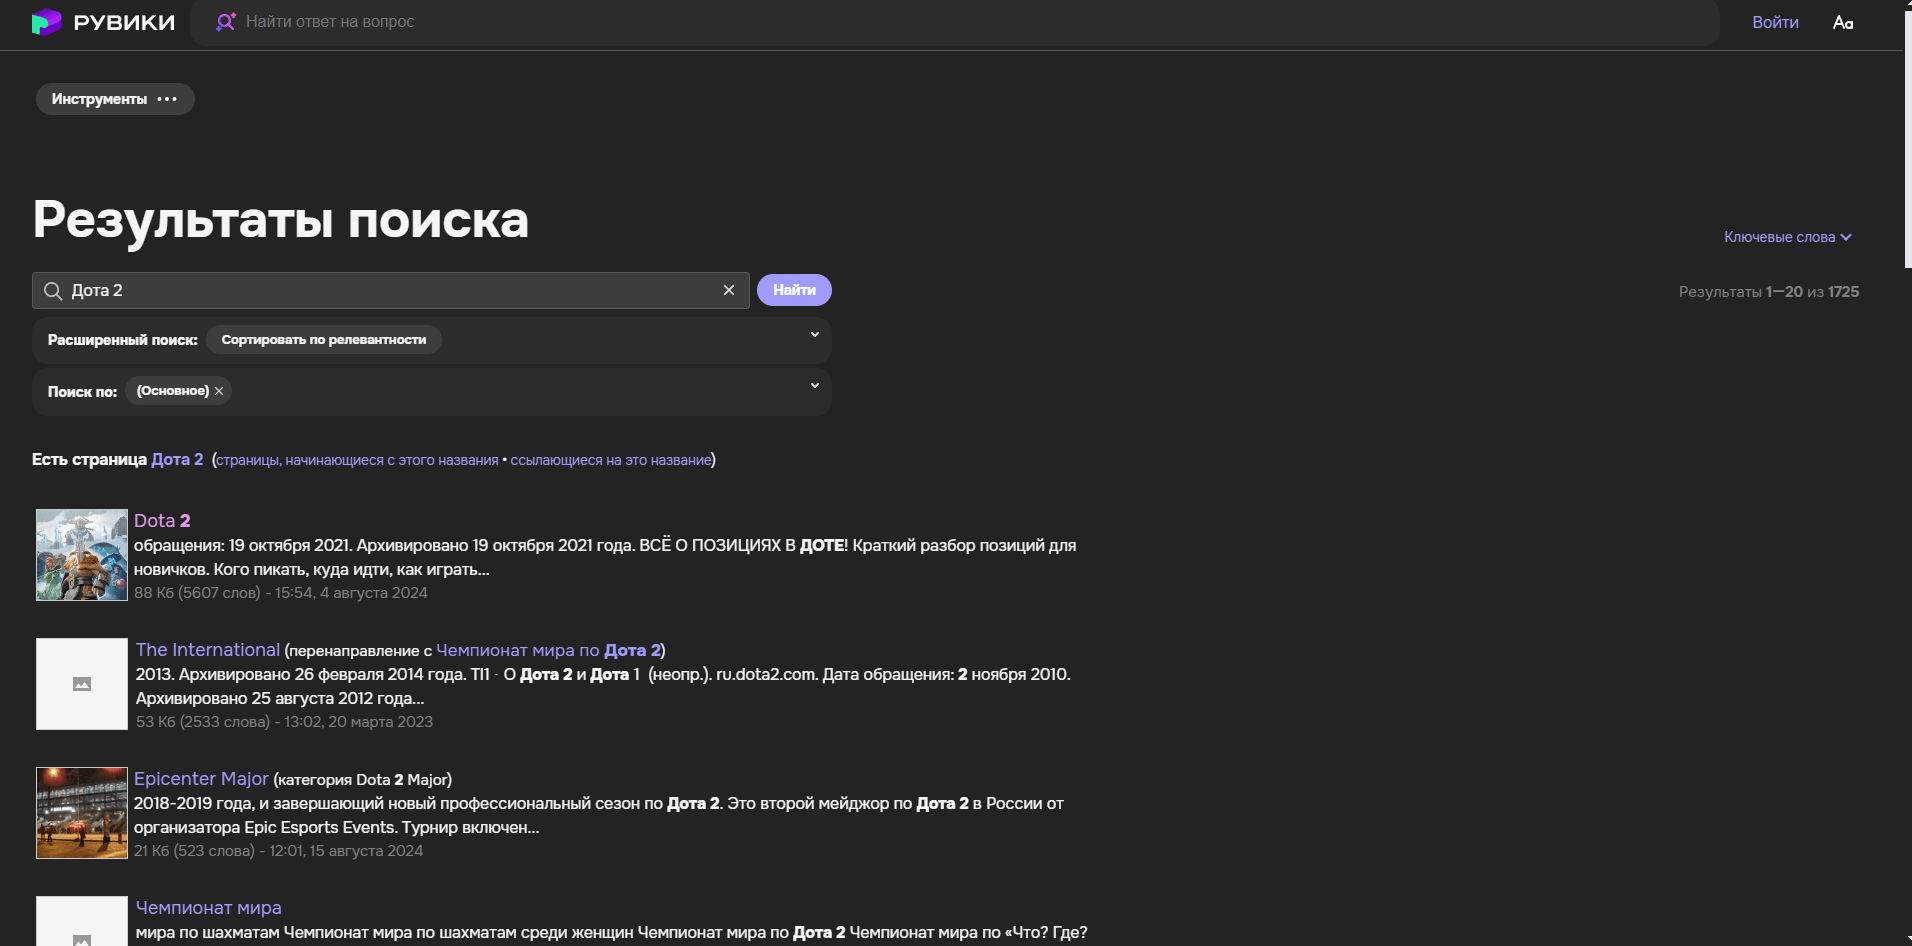Open 'ссылающиеся на это название' link
Viewport: 1912px width, 946px height.
(611, 460)
